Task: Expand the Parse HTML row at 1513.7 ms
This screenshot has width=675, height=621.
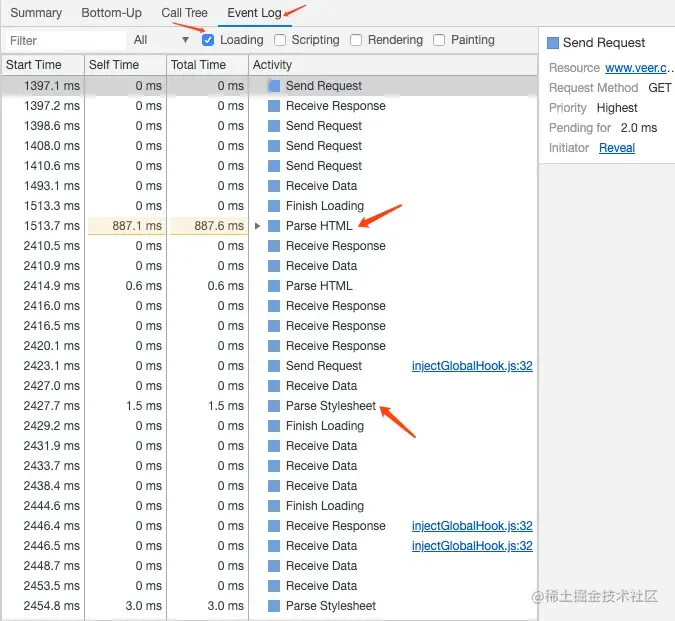Action: 257,226
